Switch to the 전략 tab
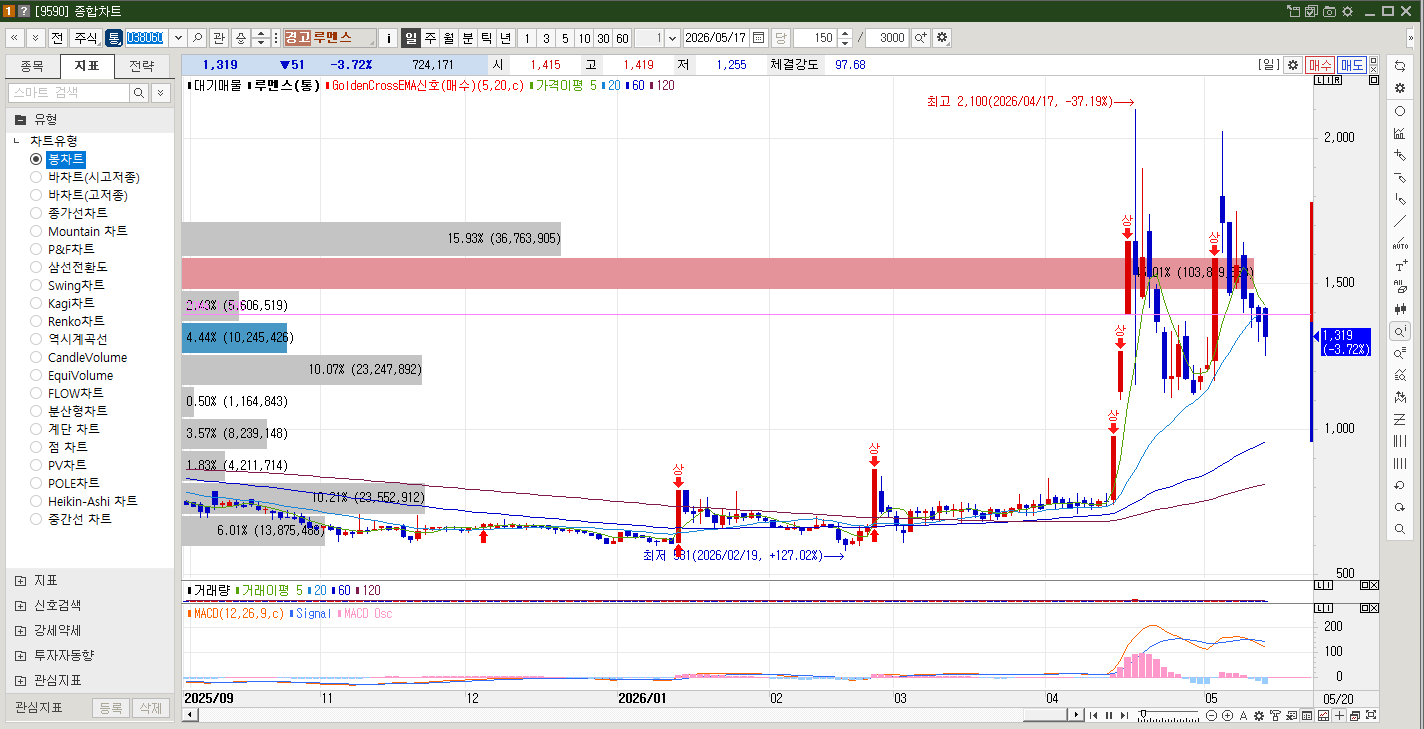This screenshot has width=1424, height=729. 143,67
